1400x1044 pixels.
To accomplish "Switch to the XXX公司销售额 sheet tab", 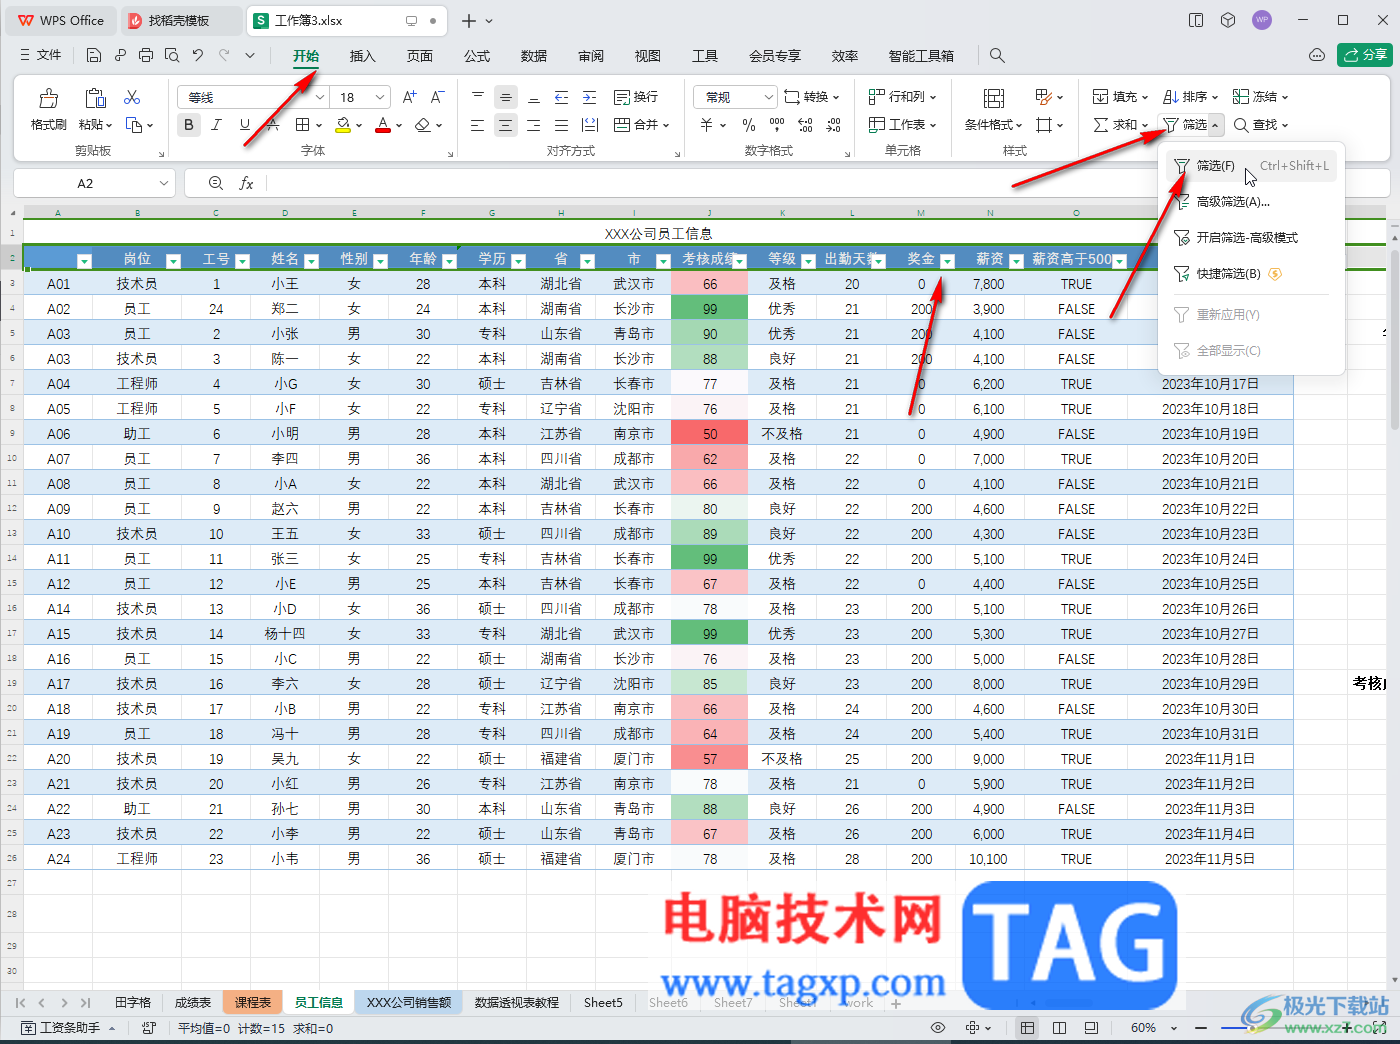I will pos(409,1002).
